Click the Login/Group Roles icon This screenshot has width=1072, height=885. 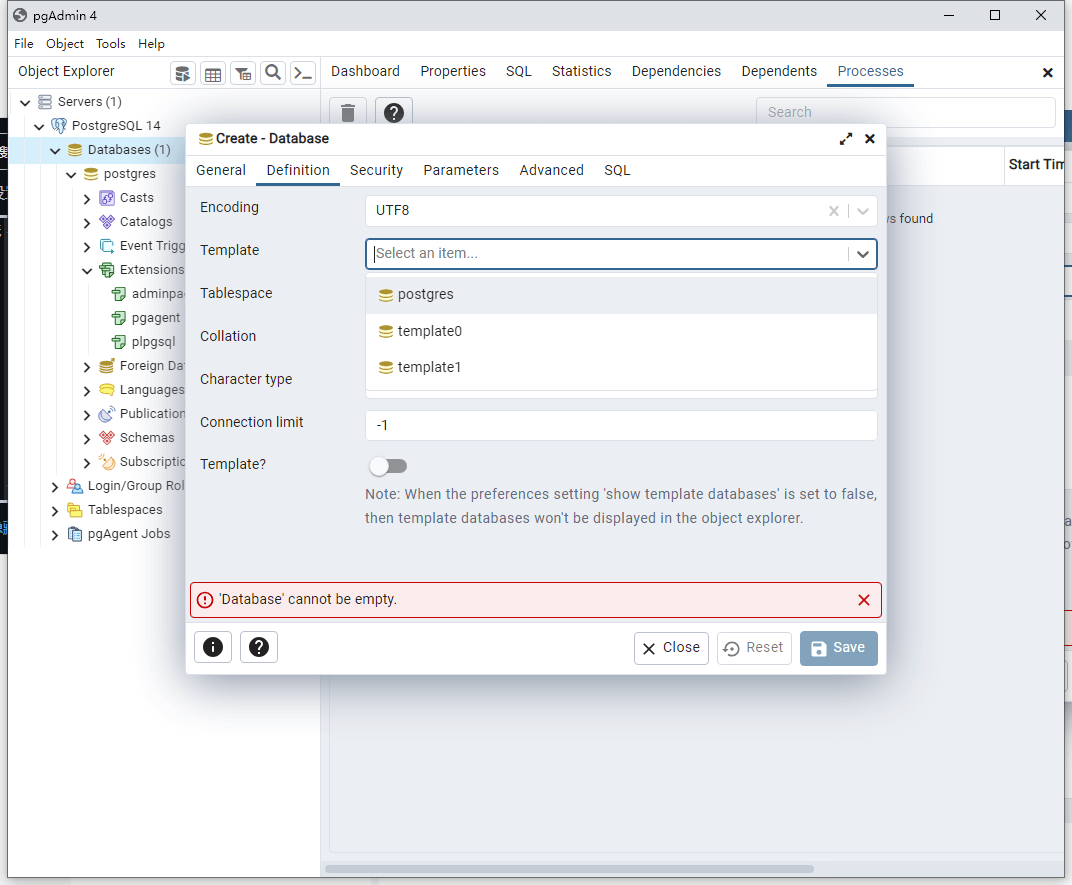(x=75, y=486)
